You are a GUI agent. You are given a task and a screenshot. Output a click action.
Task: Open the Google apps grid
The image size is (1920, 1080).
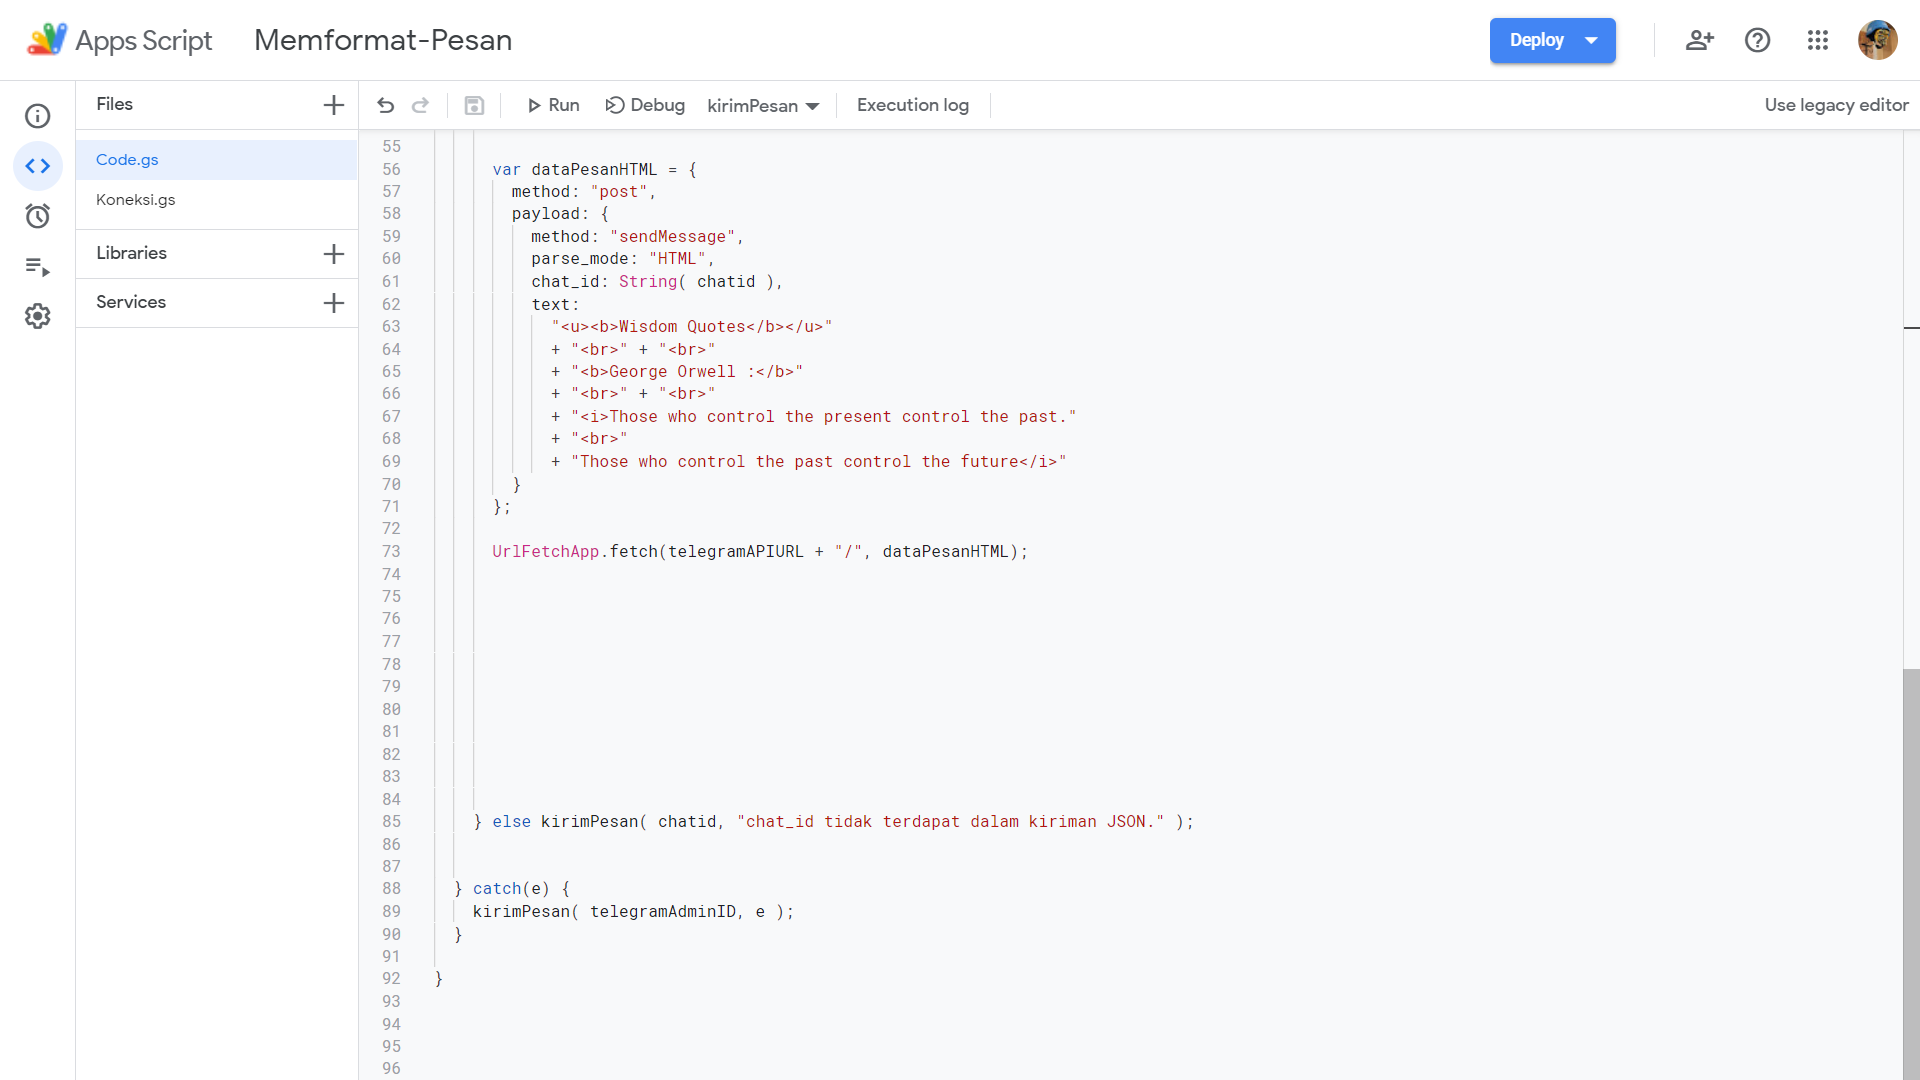point(1817,40)
